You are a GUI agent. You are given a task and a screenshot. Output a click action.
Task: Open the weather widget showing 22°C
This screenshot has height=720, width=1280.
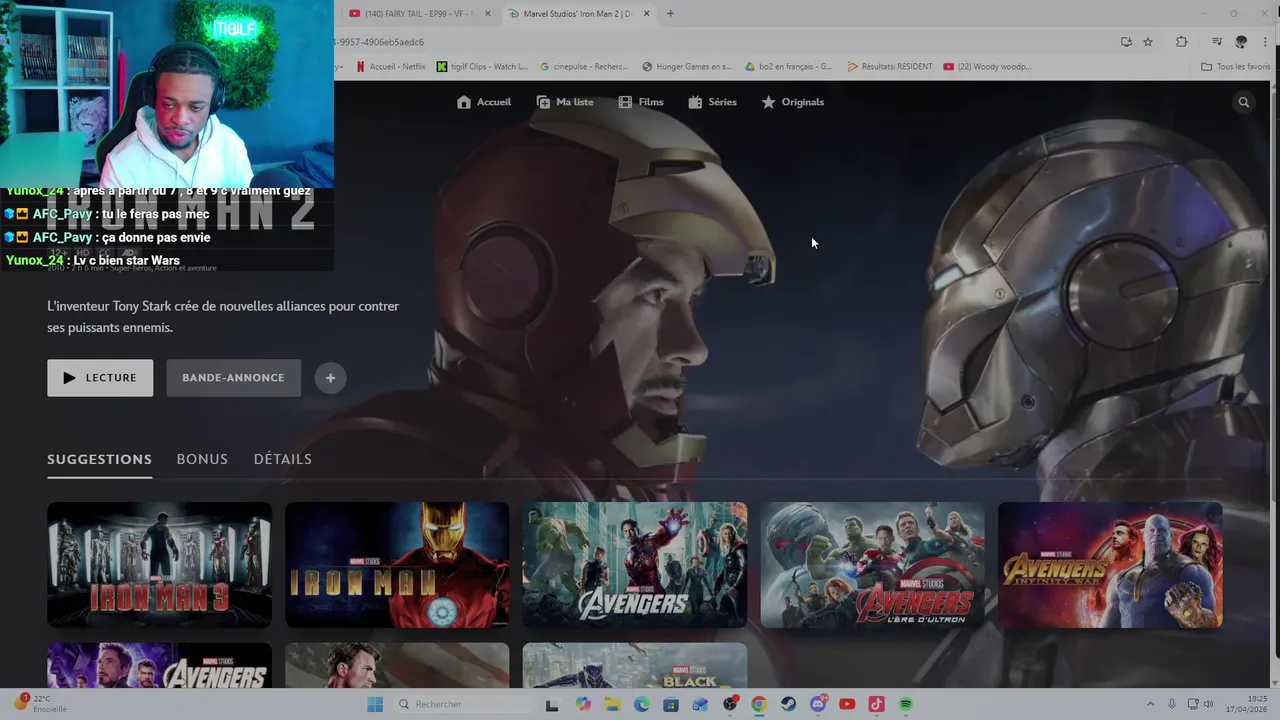(x=40, y=703)
